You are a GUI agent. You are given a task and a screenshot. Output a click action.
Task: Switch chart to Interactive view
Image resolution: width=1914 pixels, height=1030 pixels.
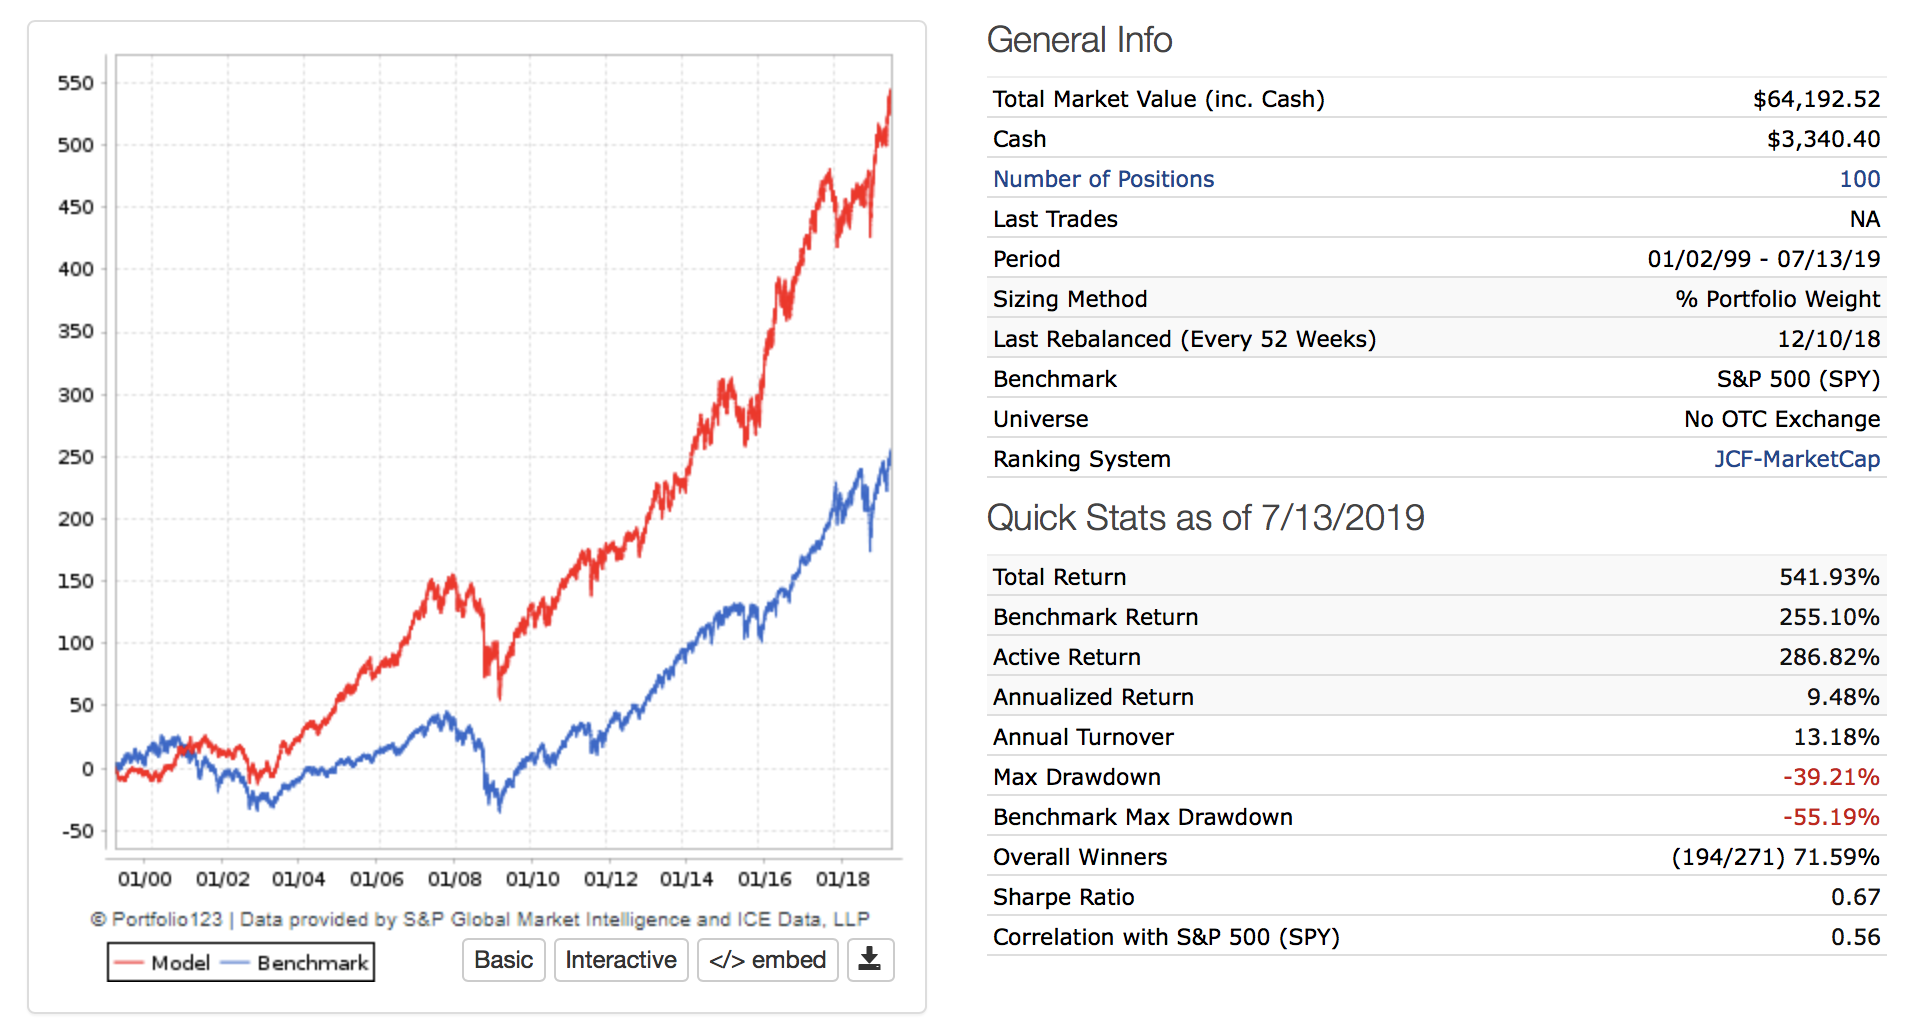620,960
